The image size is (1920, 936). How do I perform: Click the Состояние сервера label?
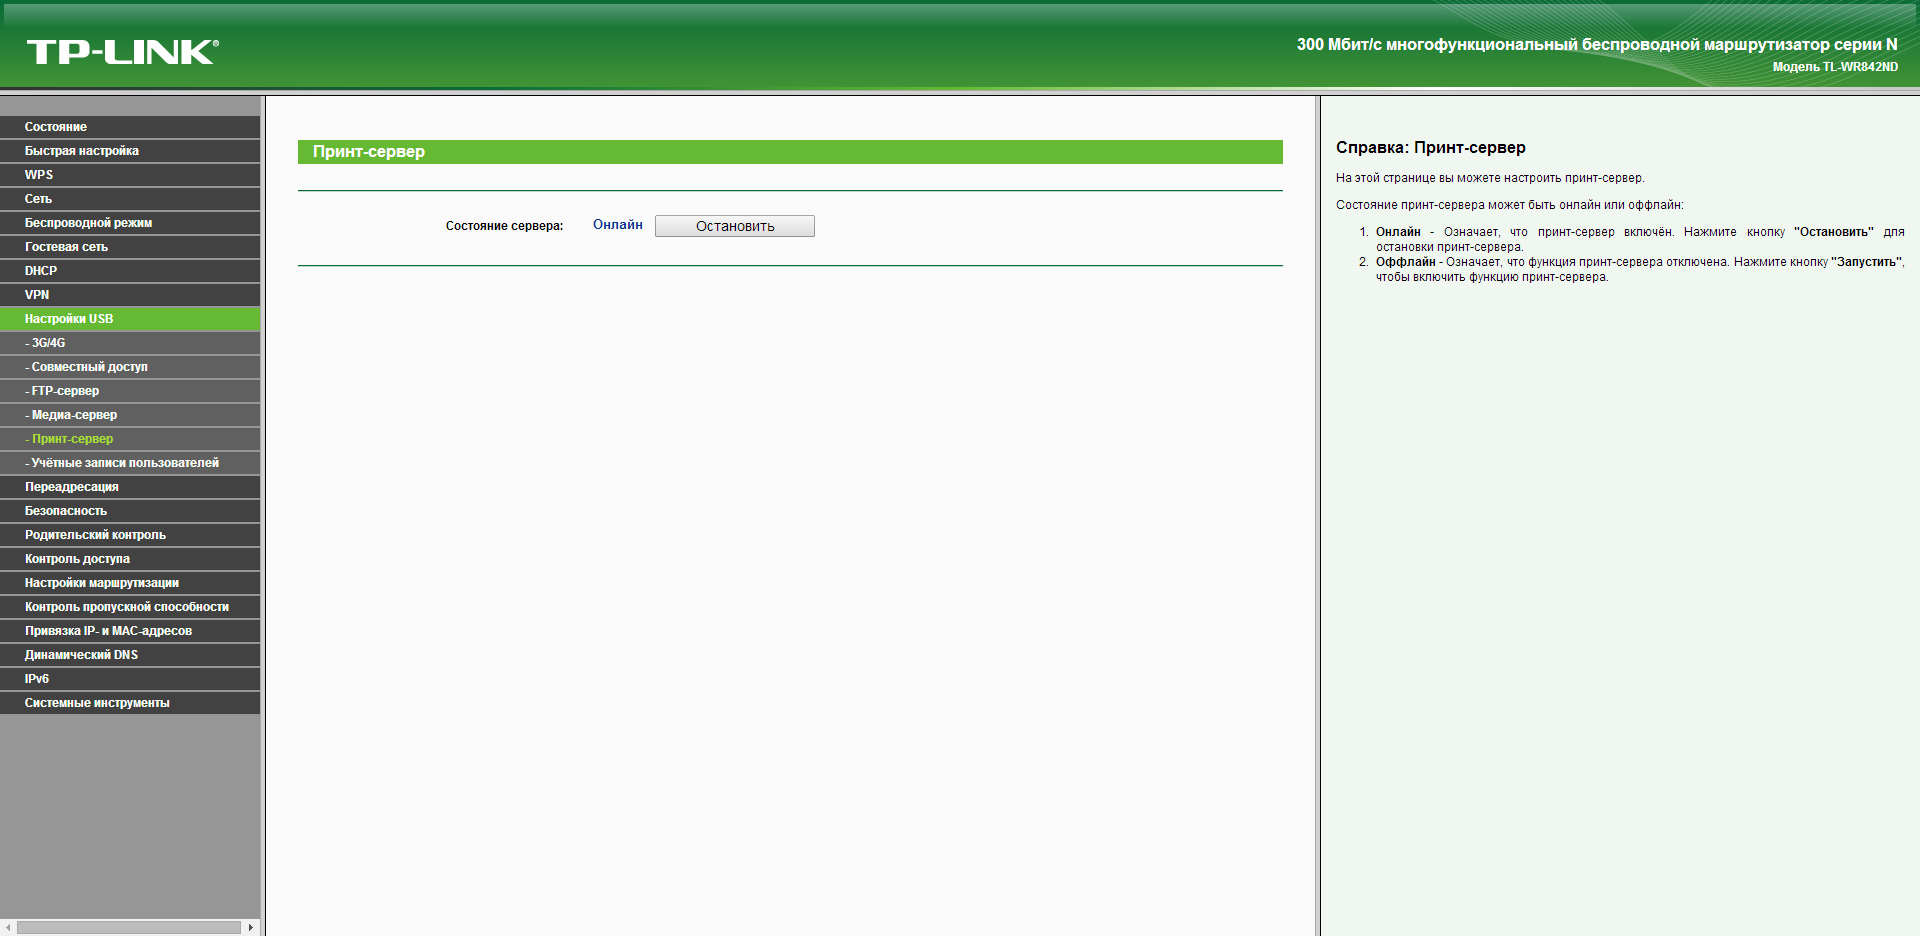point(505,226)
